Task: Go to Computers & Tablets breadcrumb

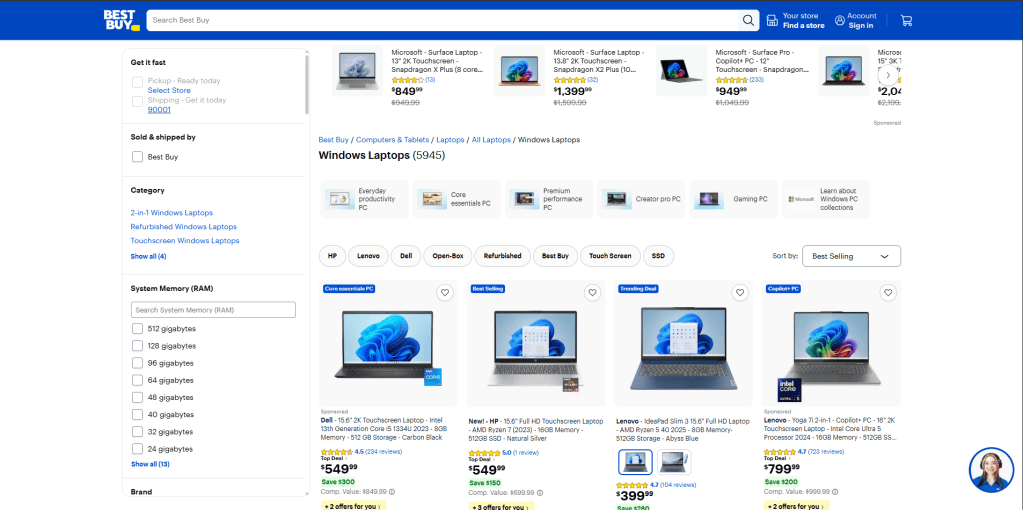Action: coord(393,140)
